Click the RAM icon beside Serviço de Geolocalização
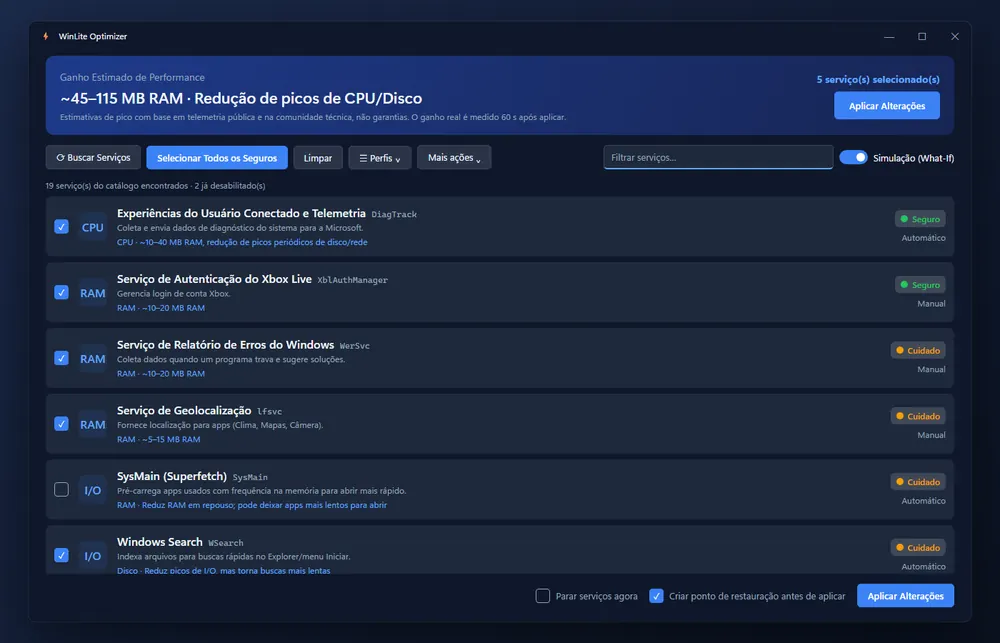Viewport: 1000px width, 643px height. 92,424
